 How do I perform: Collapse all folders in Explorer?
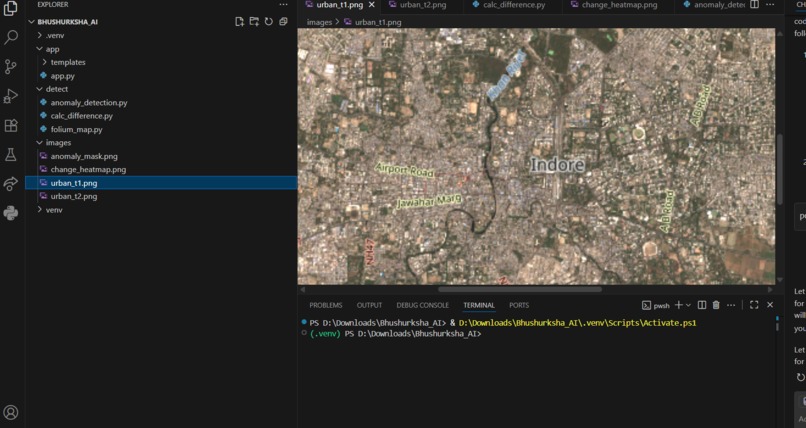[x=283, y=22]
